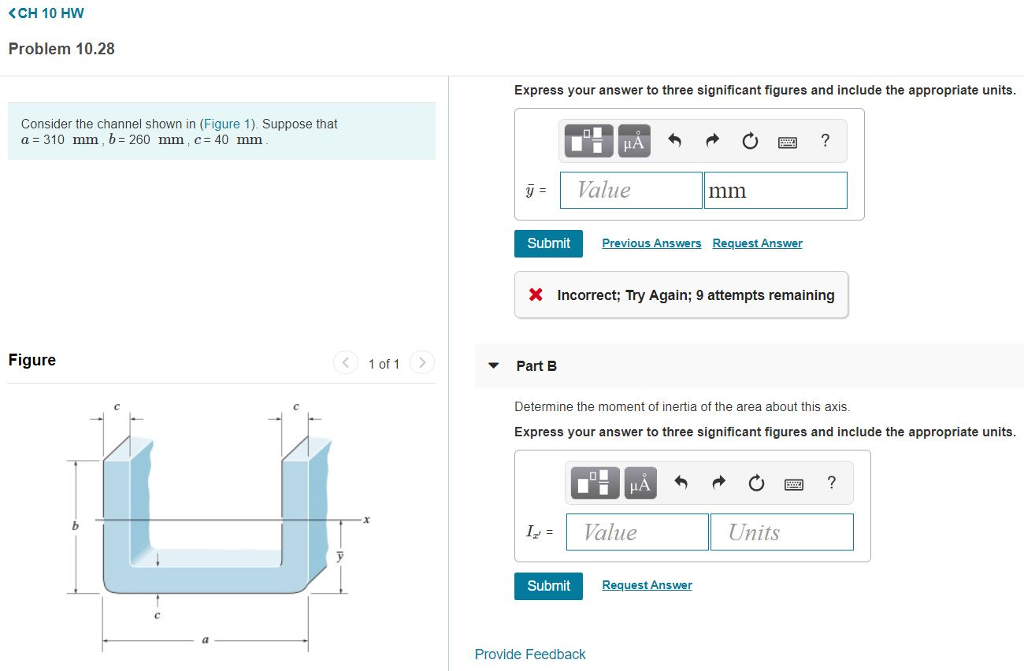Go back with the left figure chevron
This screenshot has height=671, width=1024.
click(x=347, y=363)
